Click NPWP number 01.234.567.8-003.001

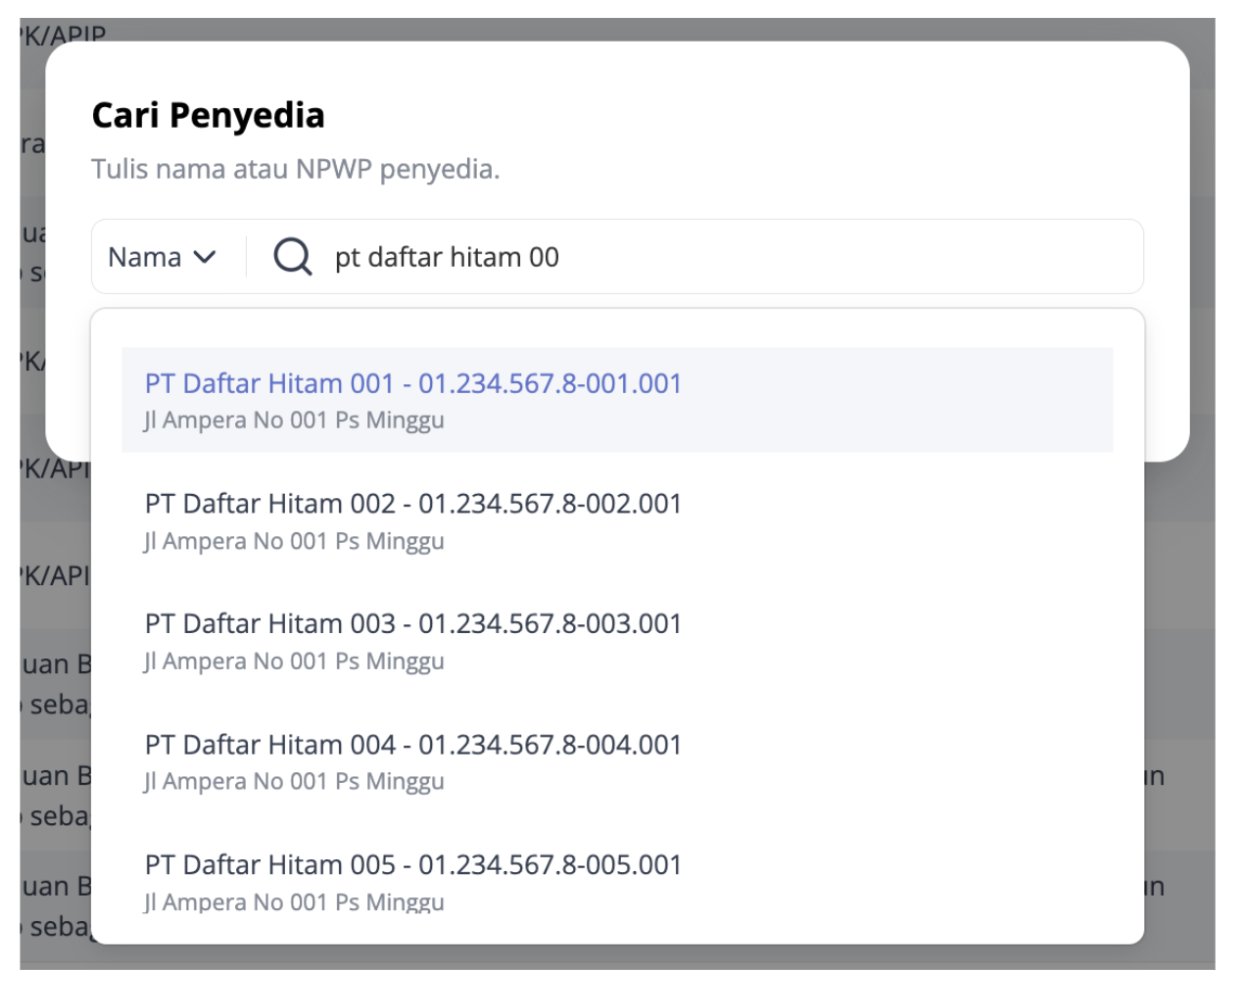click(x=550, y=623)
